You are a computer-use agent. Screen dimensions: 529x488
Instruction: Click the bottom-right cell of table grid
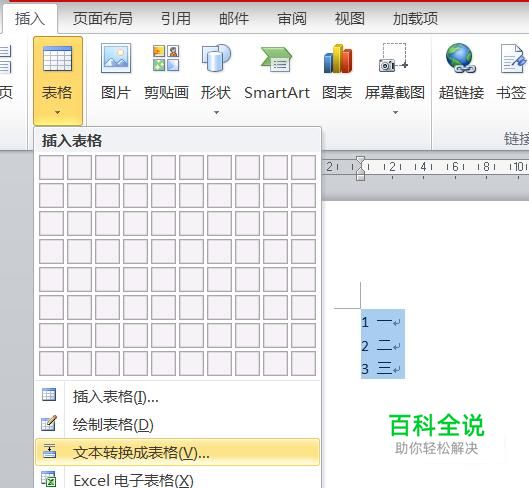click(x=303, y=363)
